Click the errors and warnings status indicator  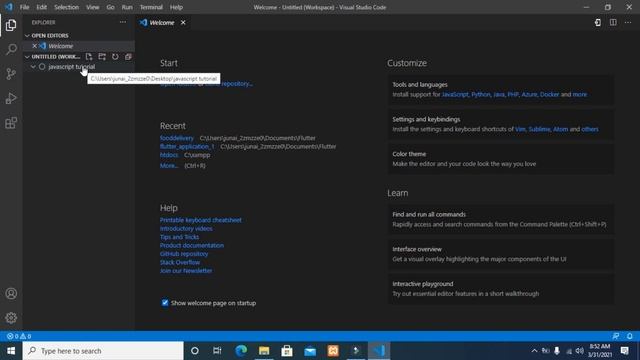point(19,336)
